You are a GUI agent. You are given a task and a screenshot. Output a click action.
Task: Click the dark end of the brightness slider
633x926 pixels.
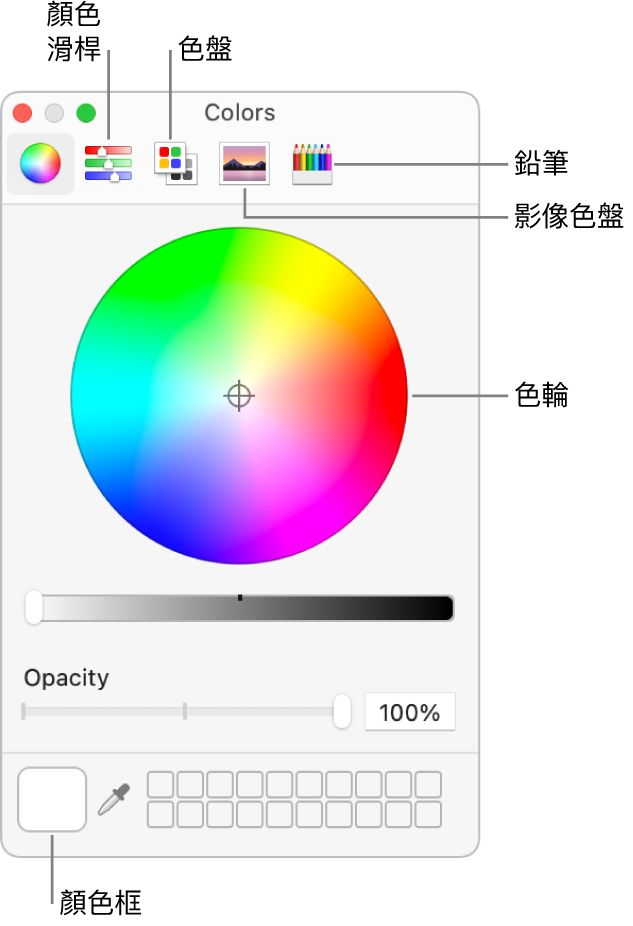click(440, 608)
